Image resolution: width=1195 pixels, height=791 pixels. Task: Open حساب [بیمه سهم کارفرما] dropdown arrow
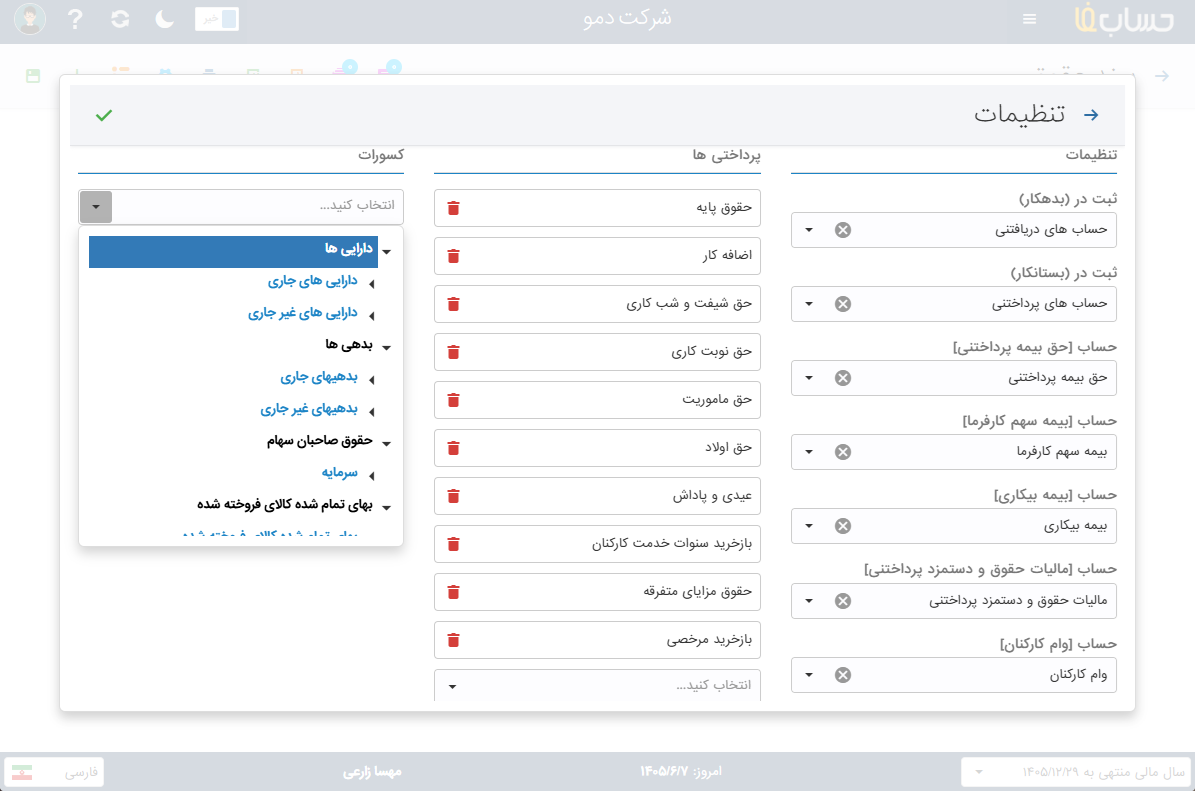point(809,452)
